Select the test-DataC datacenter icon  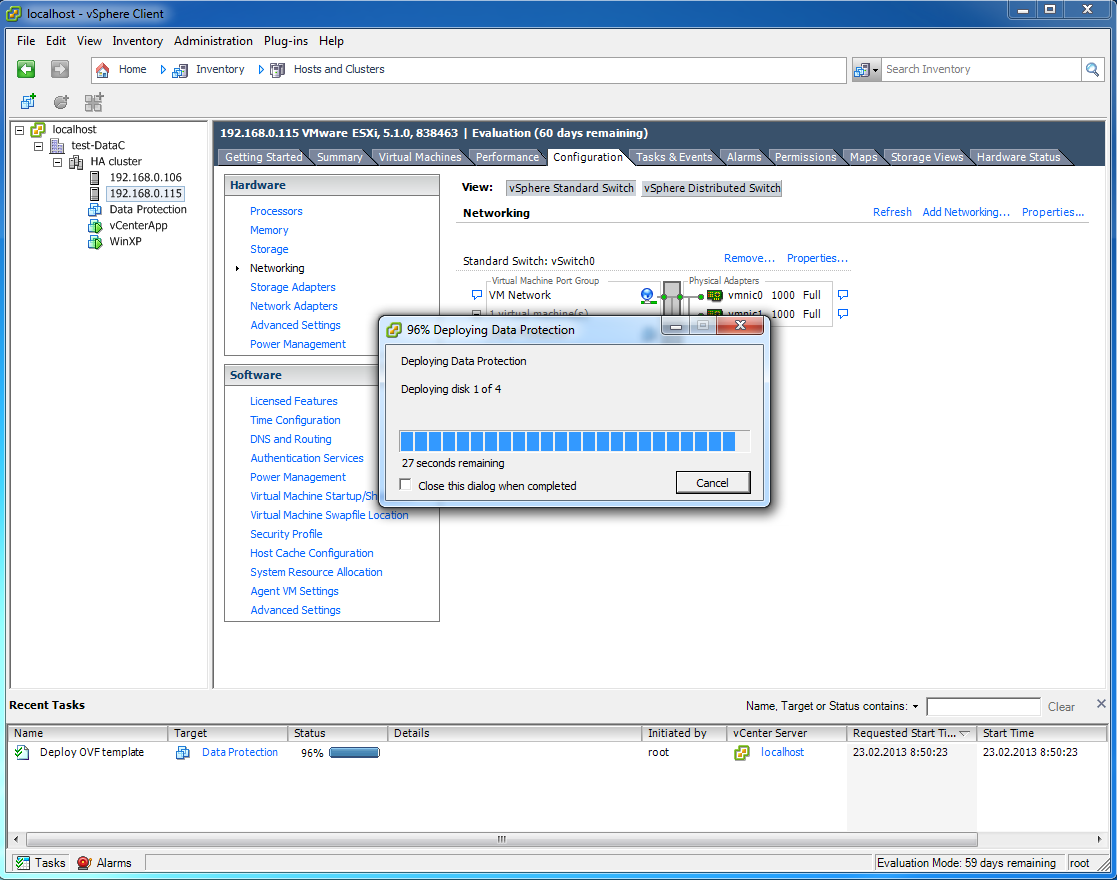pyautogui.click(x=57, y=145)
